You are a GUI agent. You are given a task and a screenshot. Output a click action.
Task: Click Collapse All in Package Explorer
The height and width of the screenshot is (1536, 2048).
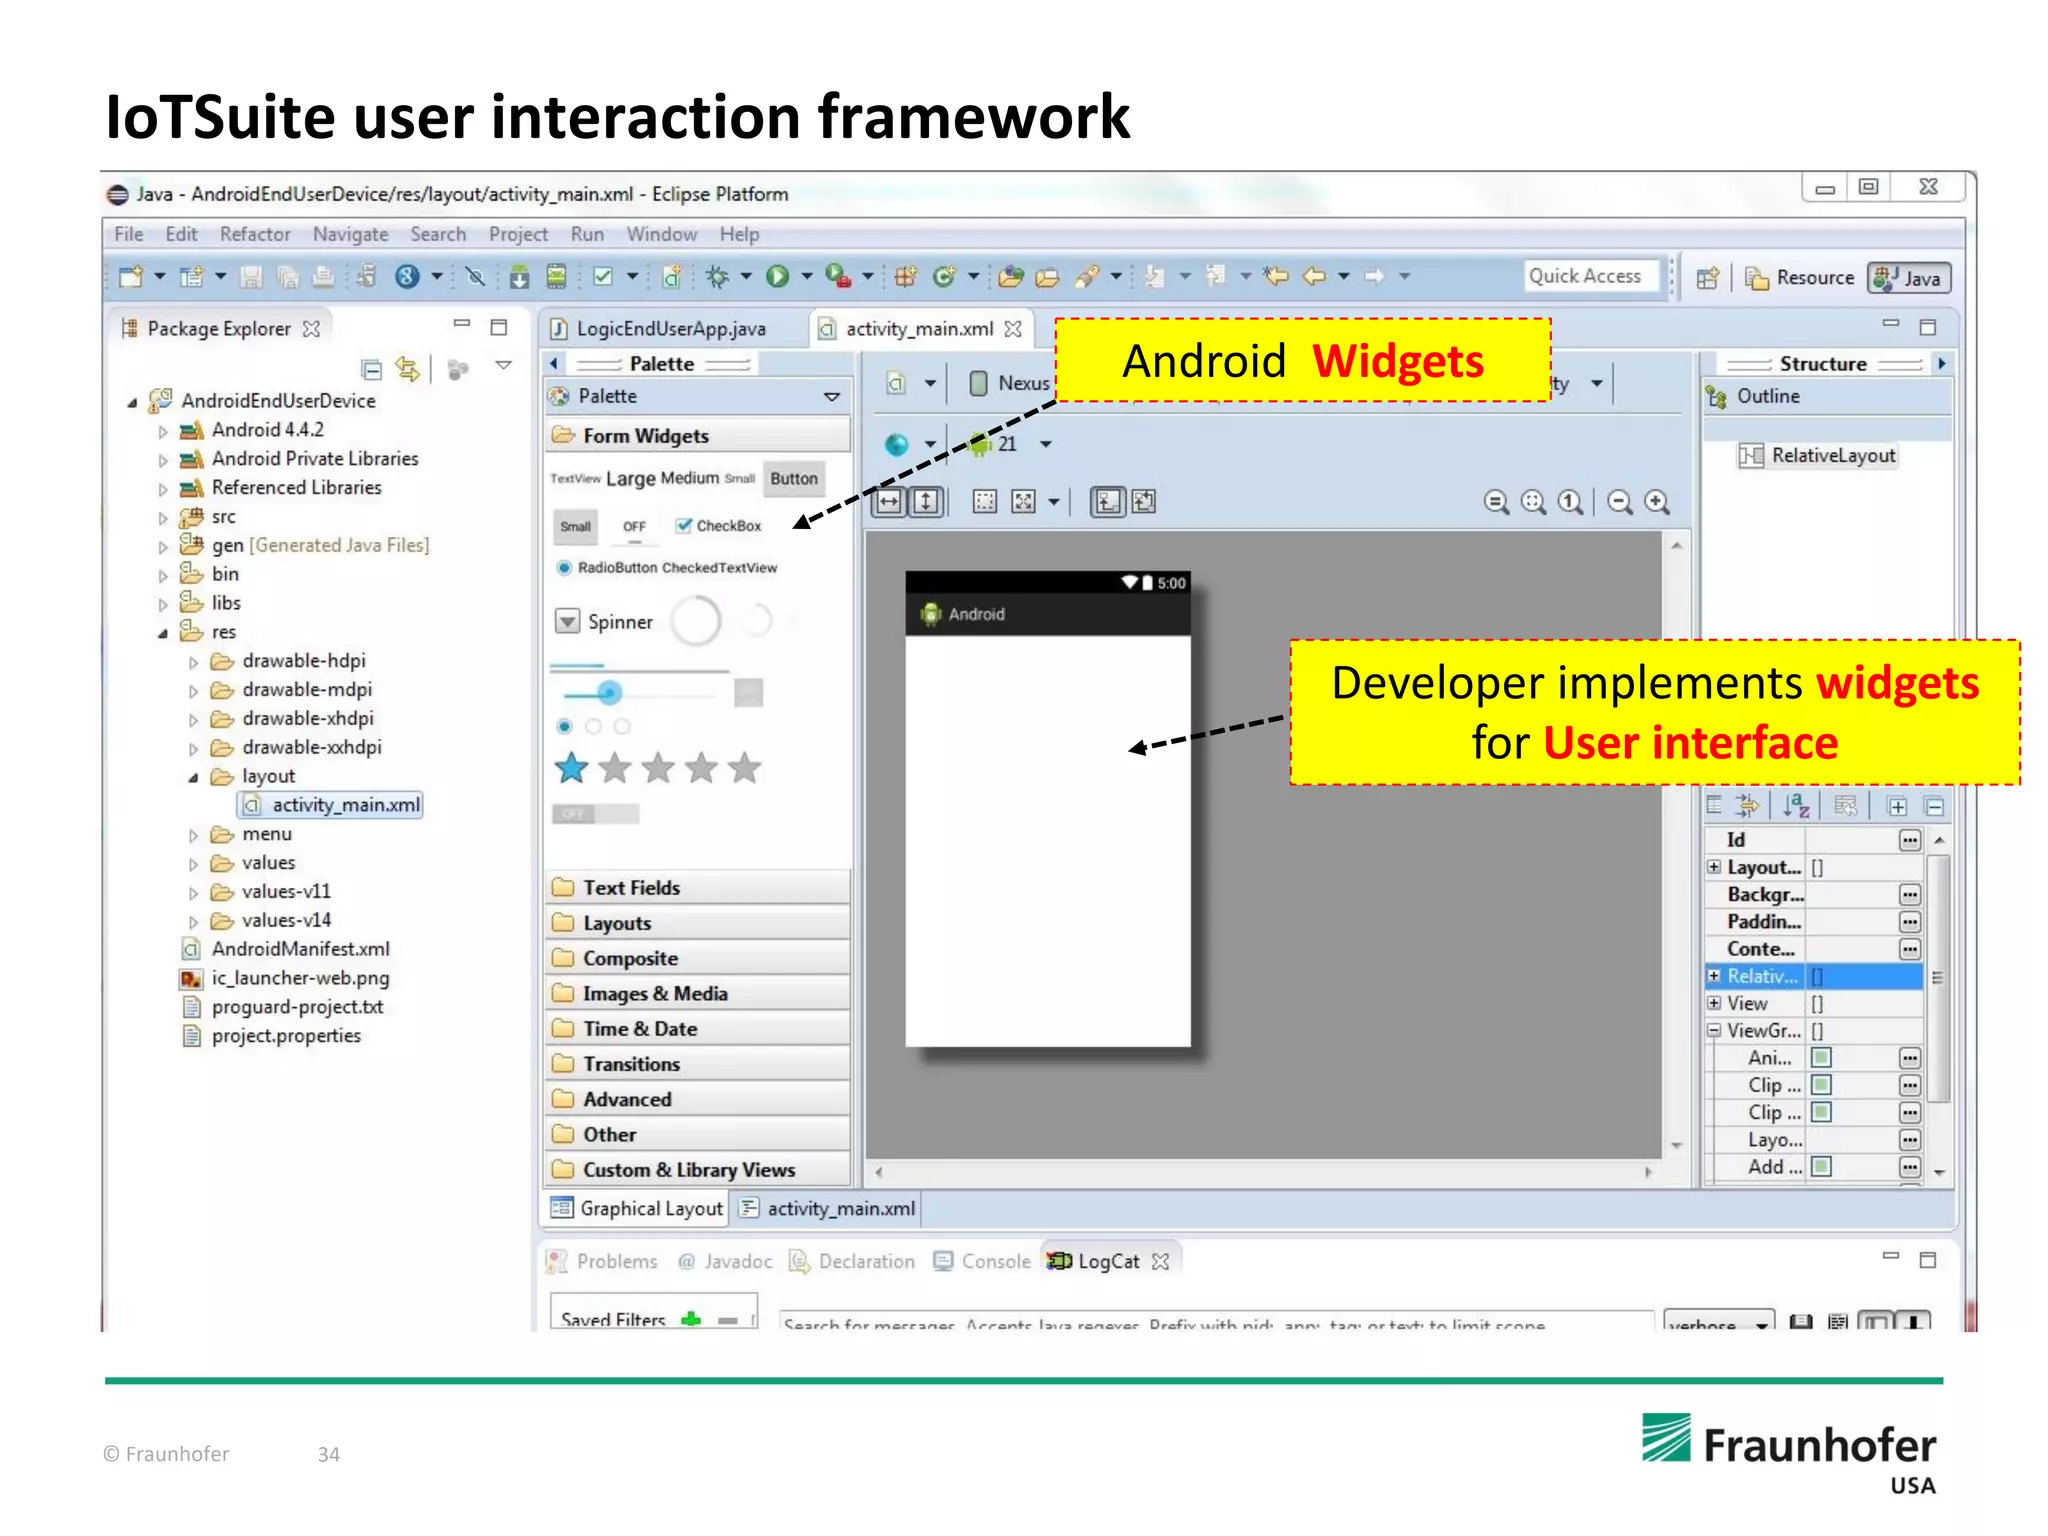(372, 370)
